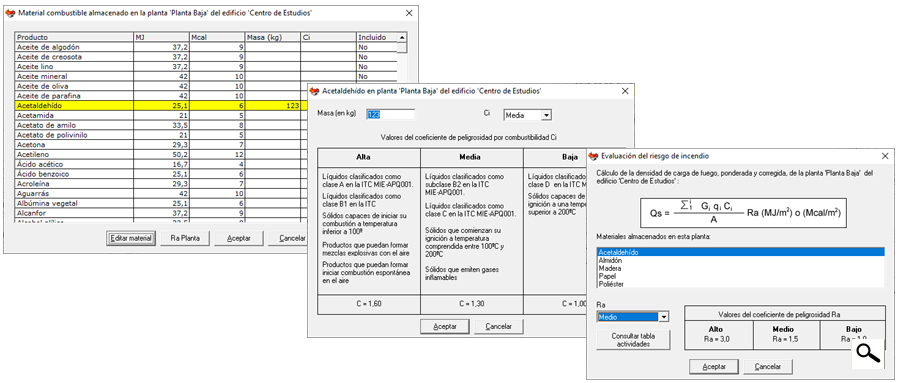This screenshot has height=383, width=900.
Task: Click the Masa (en kg) input field
Action: tap(390, 114)
